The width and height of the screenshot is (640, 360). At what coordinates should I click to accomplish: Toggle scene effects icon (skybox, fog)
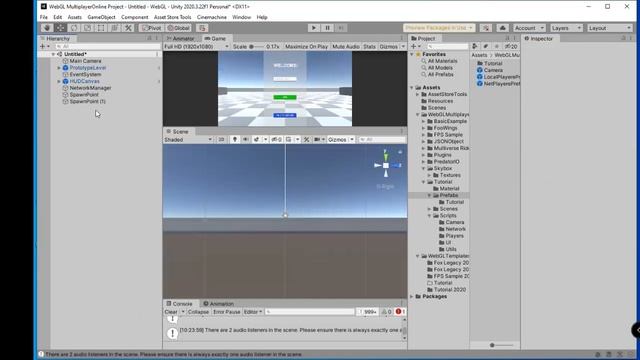(256, 140)
